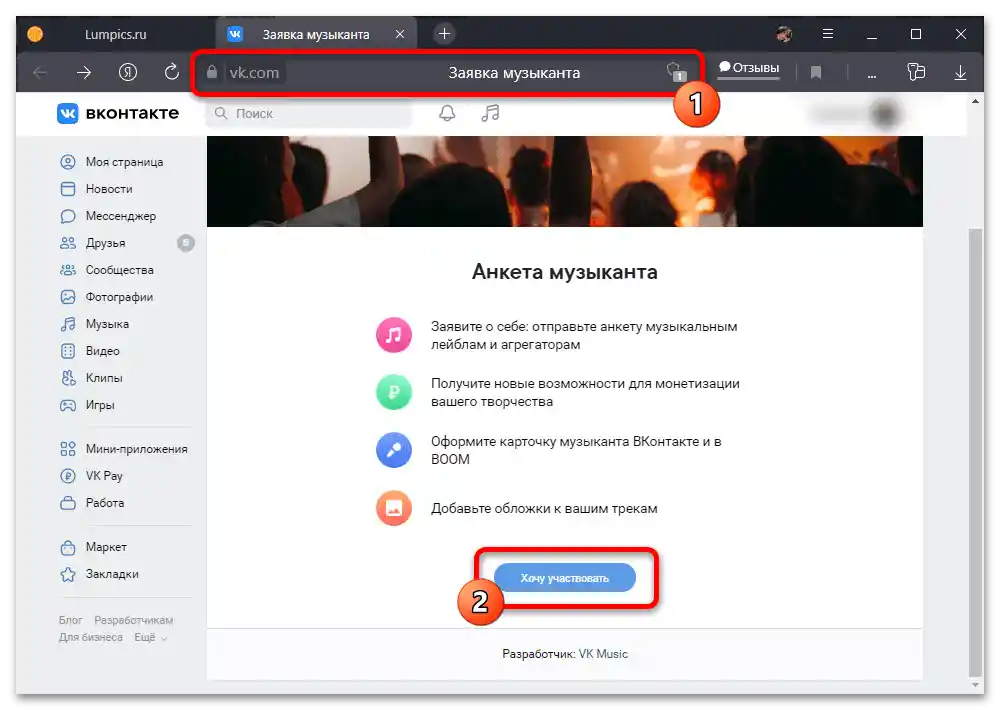Open the music note icon in the header

coord(490,113)
